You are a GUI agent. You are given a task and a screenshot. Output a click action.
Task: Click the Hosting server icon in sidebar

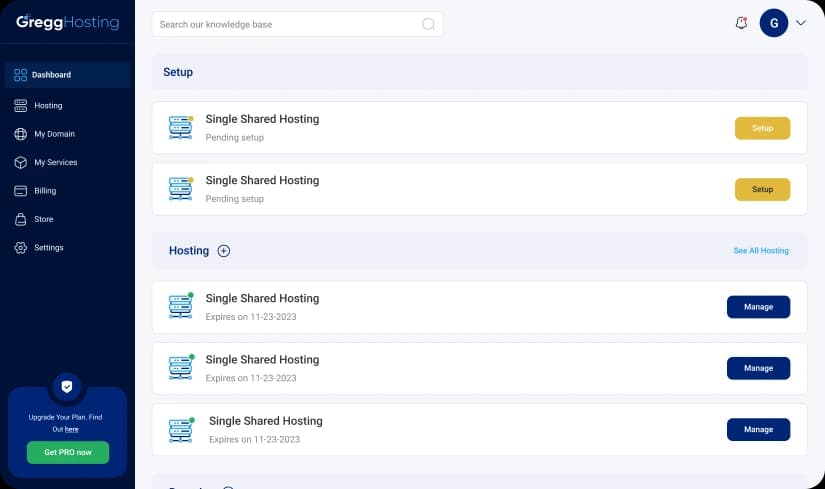21,106
